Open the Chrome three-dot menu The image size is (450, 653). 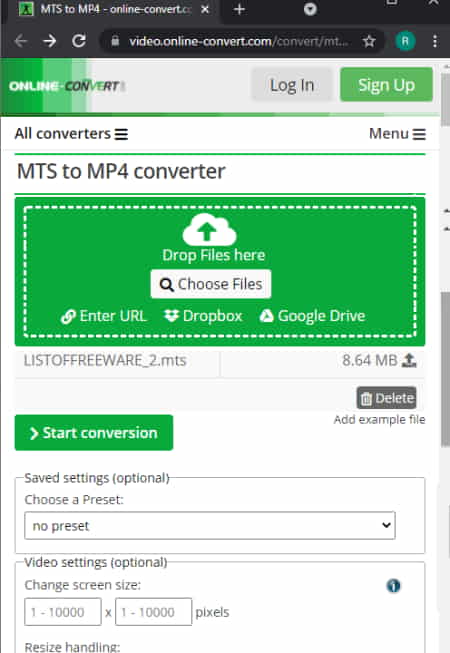[x=435, y=41]
